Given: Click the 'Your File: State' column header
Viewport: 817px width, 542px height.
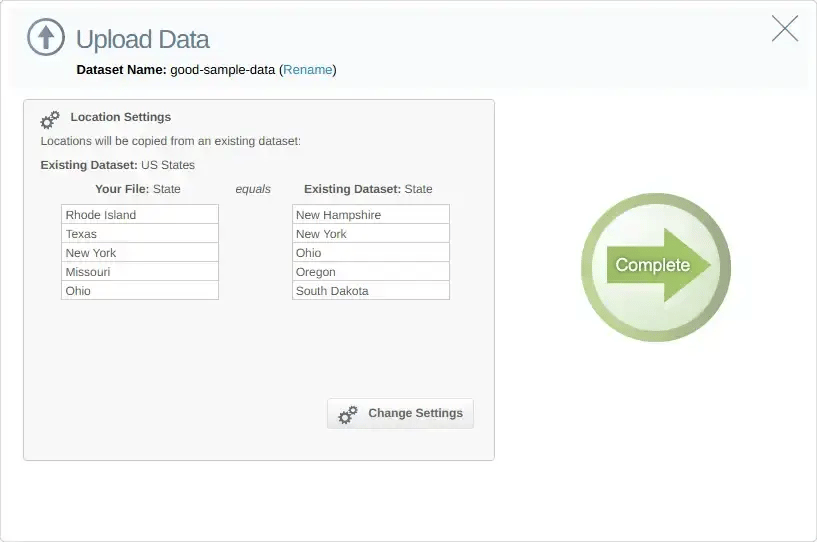Looking at the screenshot, I should 138,189.
